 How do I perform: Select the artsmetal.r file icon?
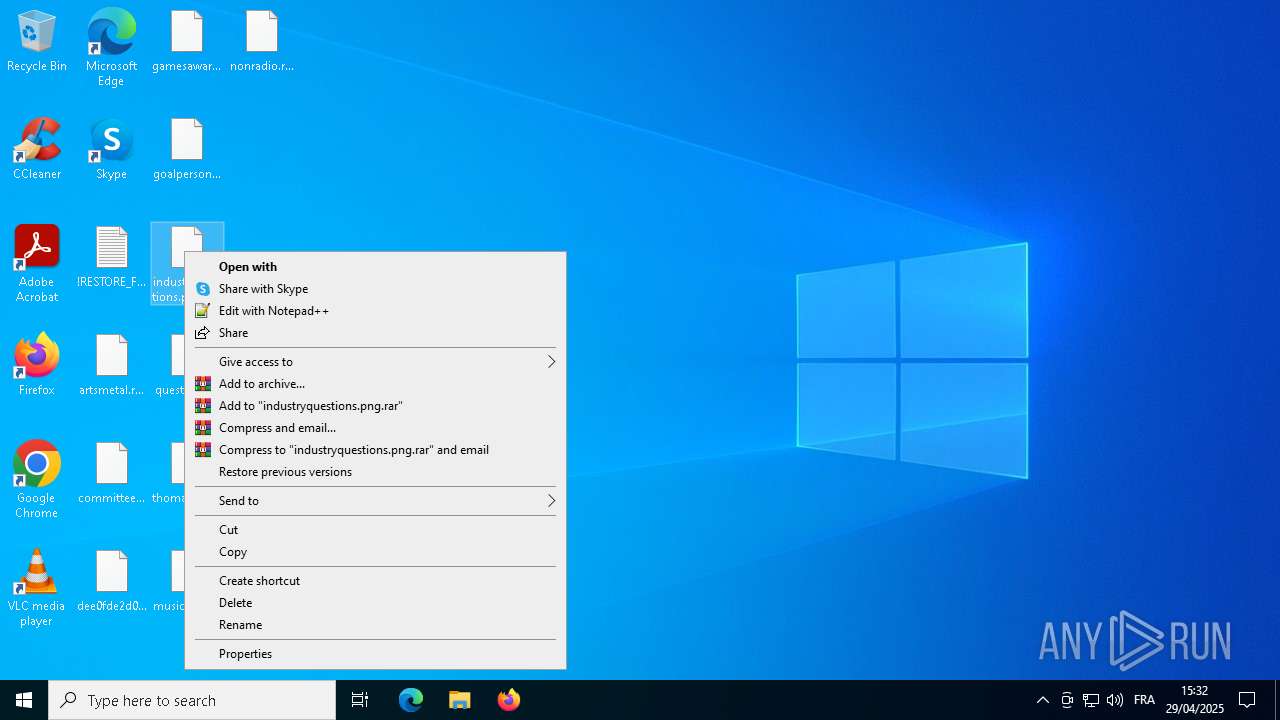111,365
